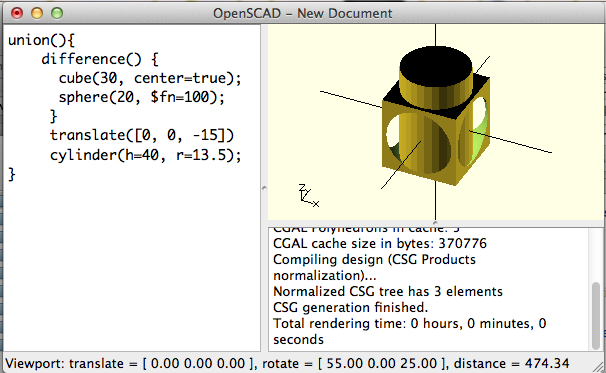Place cursor on 'union(){' line
Image resolution: width=606 pixels, height=373 pixels.
(41, 40)
